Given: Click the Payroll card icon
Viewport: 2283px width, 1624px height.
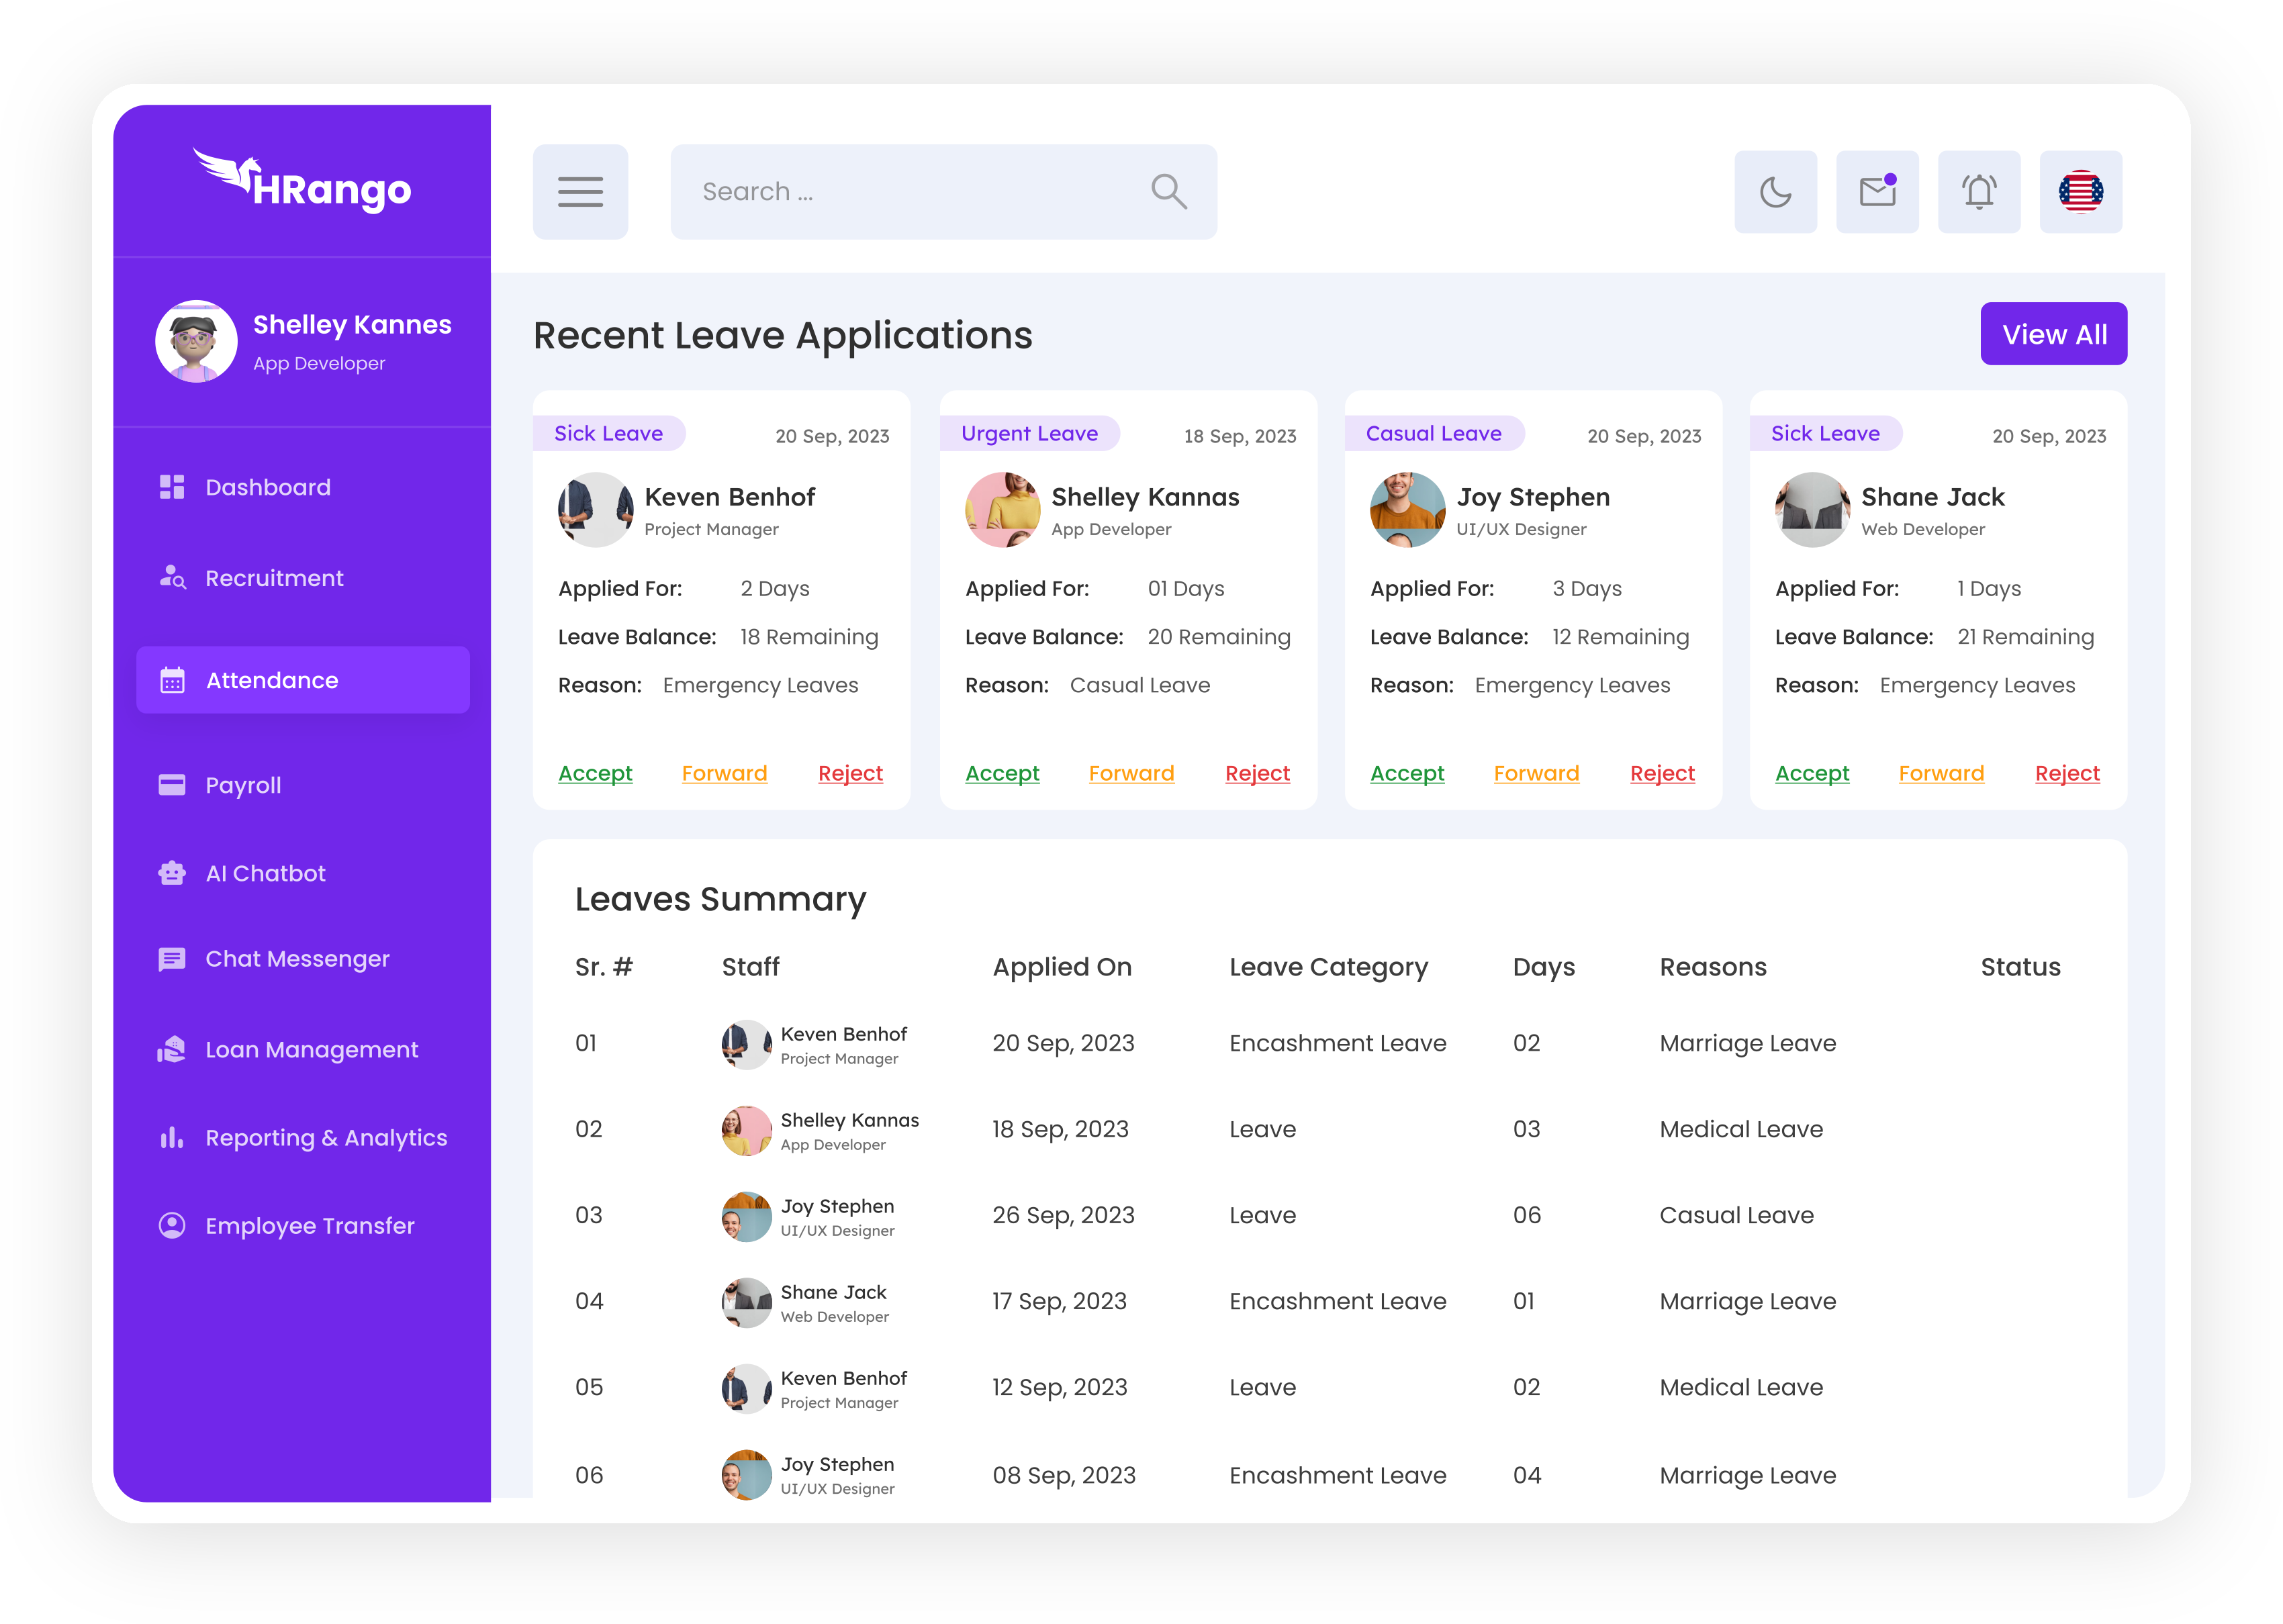Looking at the screenshot, I should pos(172,785).
